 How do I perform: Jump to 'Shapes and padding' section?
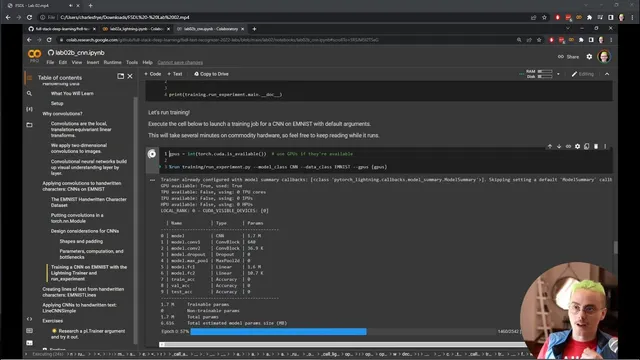coord(81,241)
